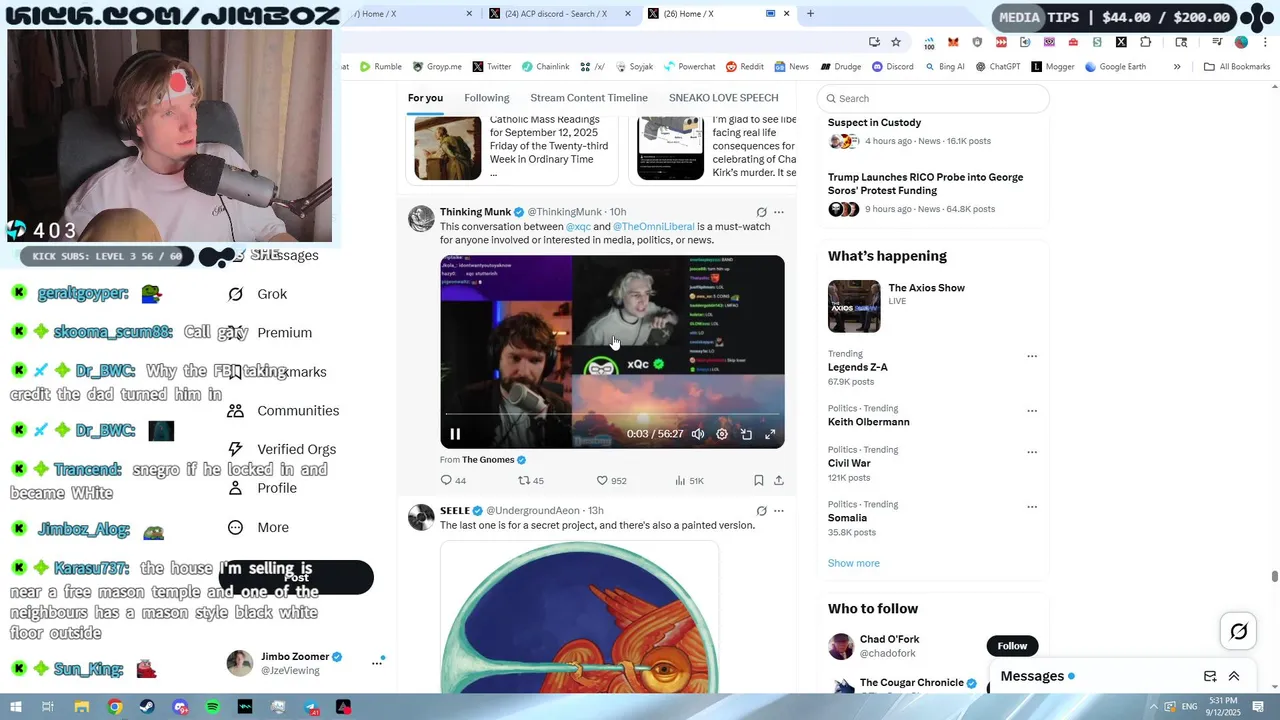
Task: Reply to the Thinking Munk post
Action: (x=453, y=481)
